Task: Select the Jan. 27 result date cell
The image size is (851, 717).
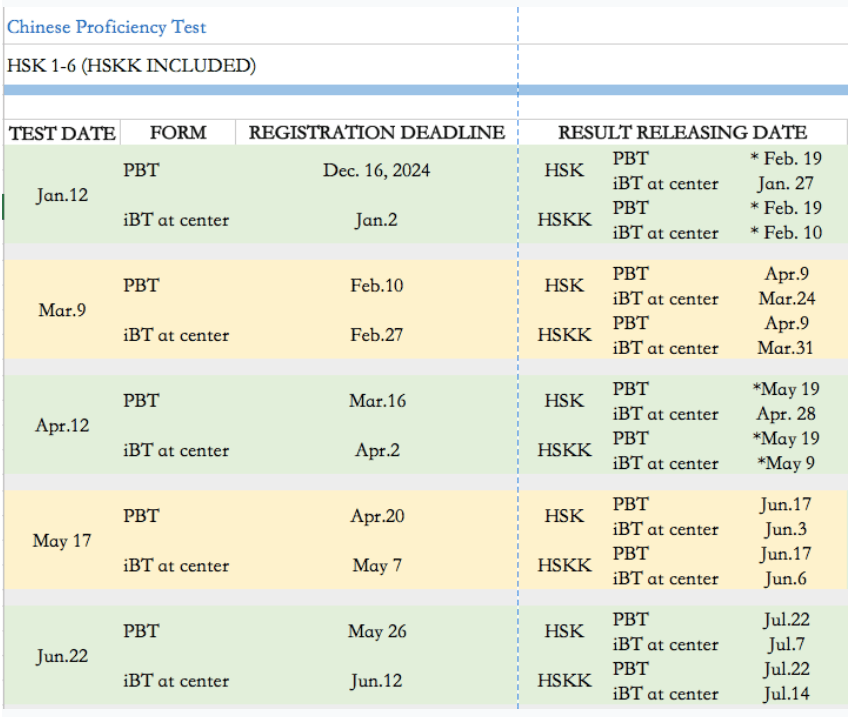Action: [785, 183]
